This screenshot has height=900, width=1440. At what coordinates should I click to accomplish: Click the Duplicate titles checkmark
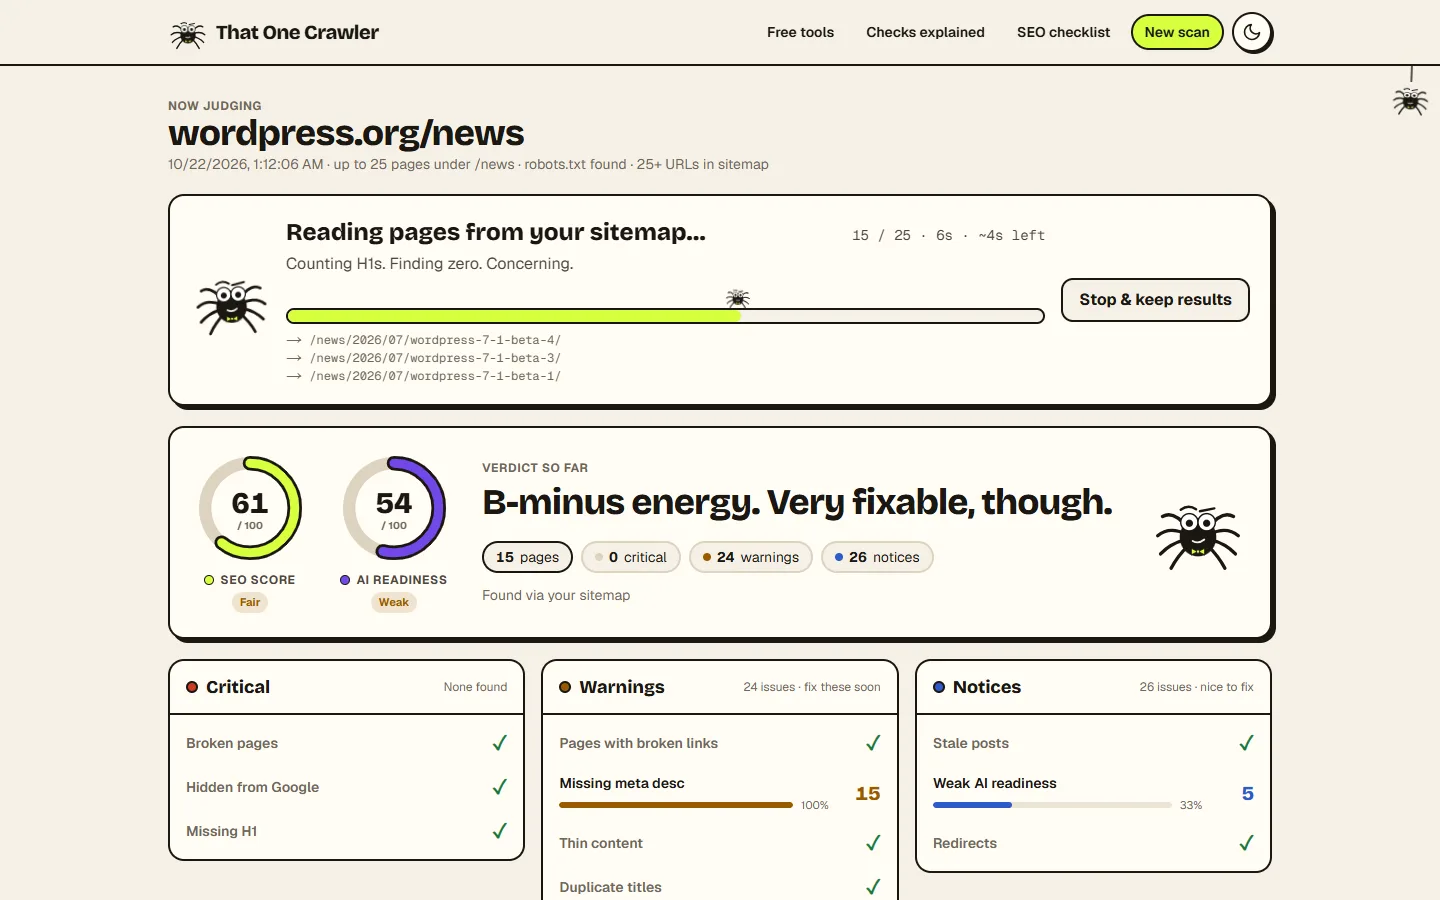[873, 887]
